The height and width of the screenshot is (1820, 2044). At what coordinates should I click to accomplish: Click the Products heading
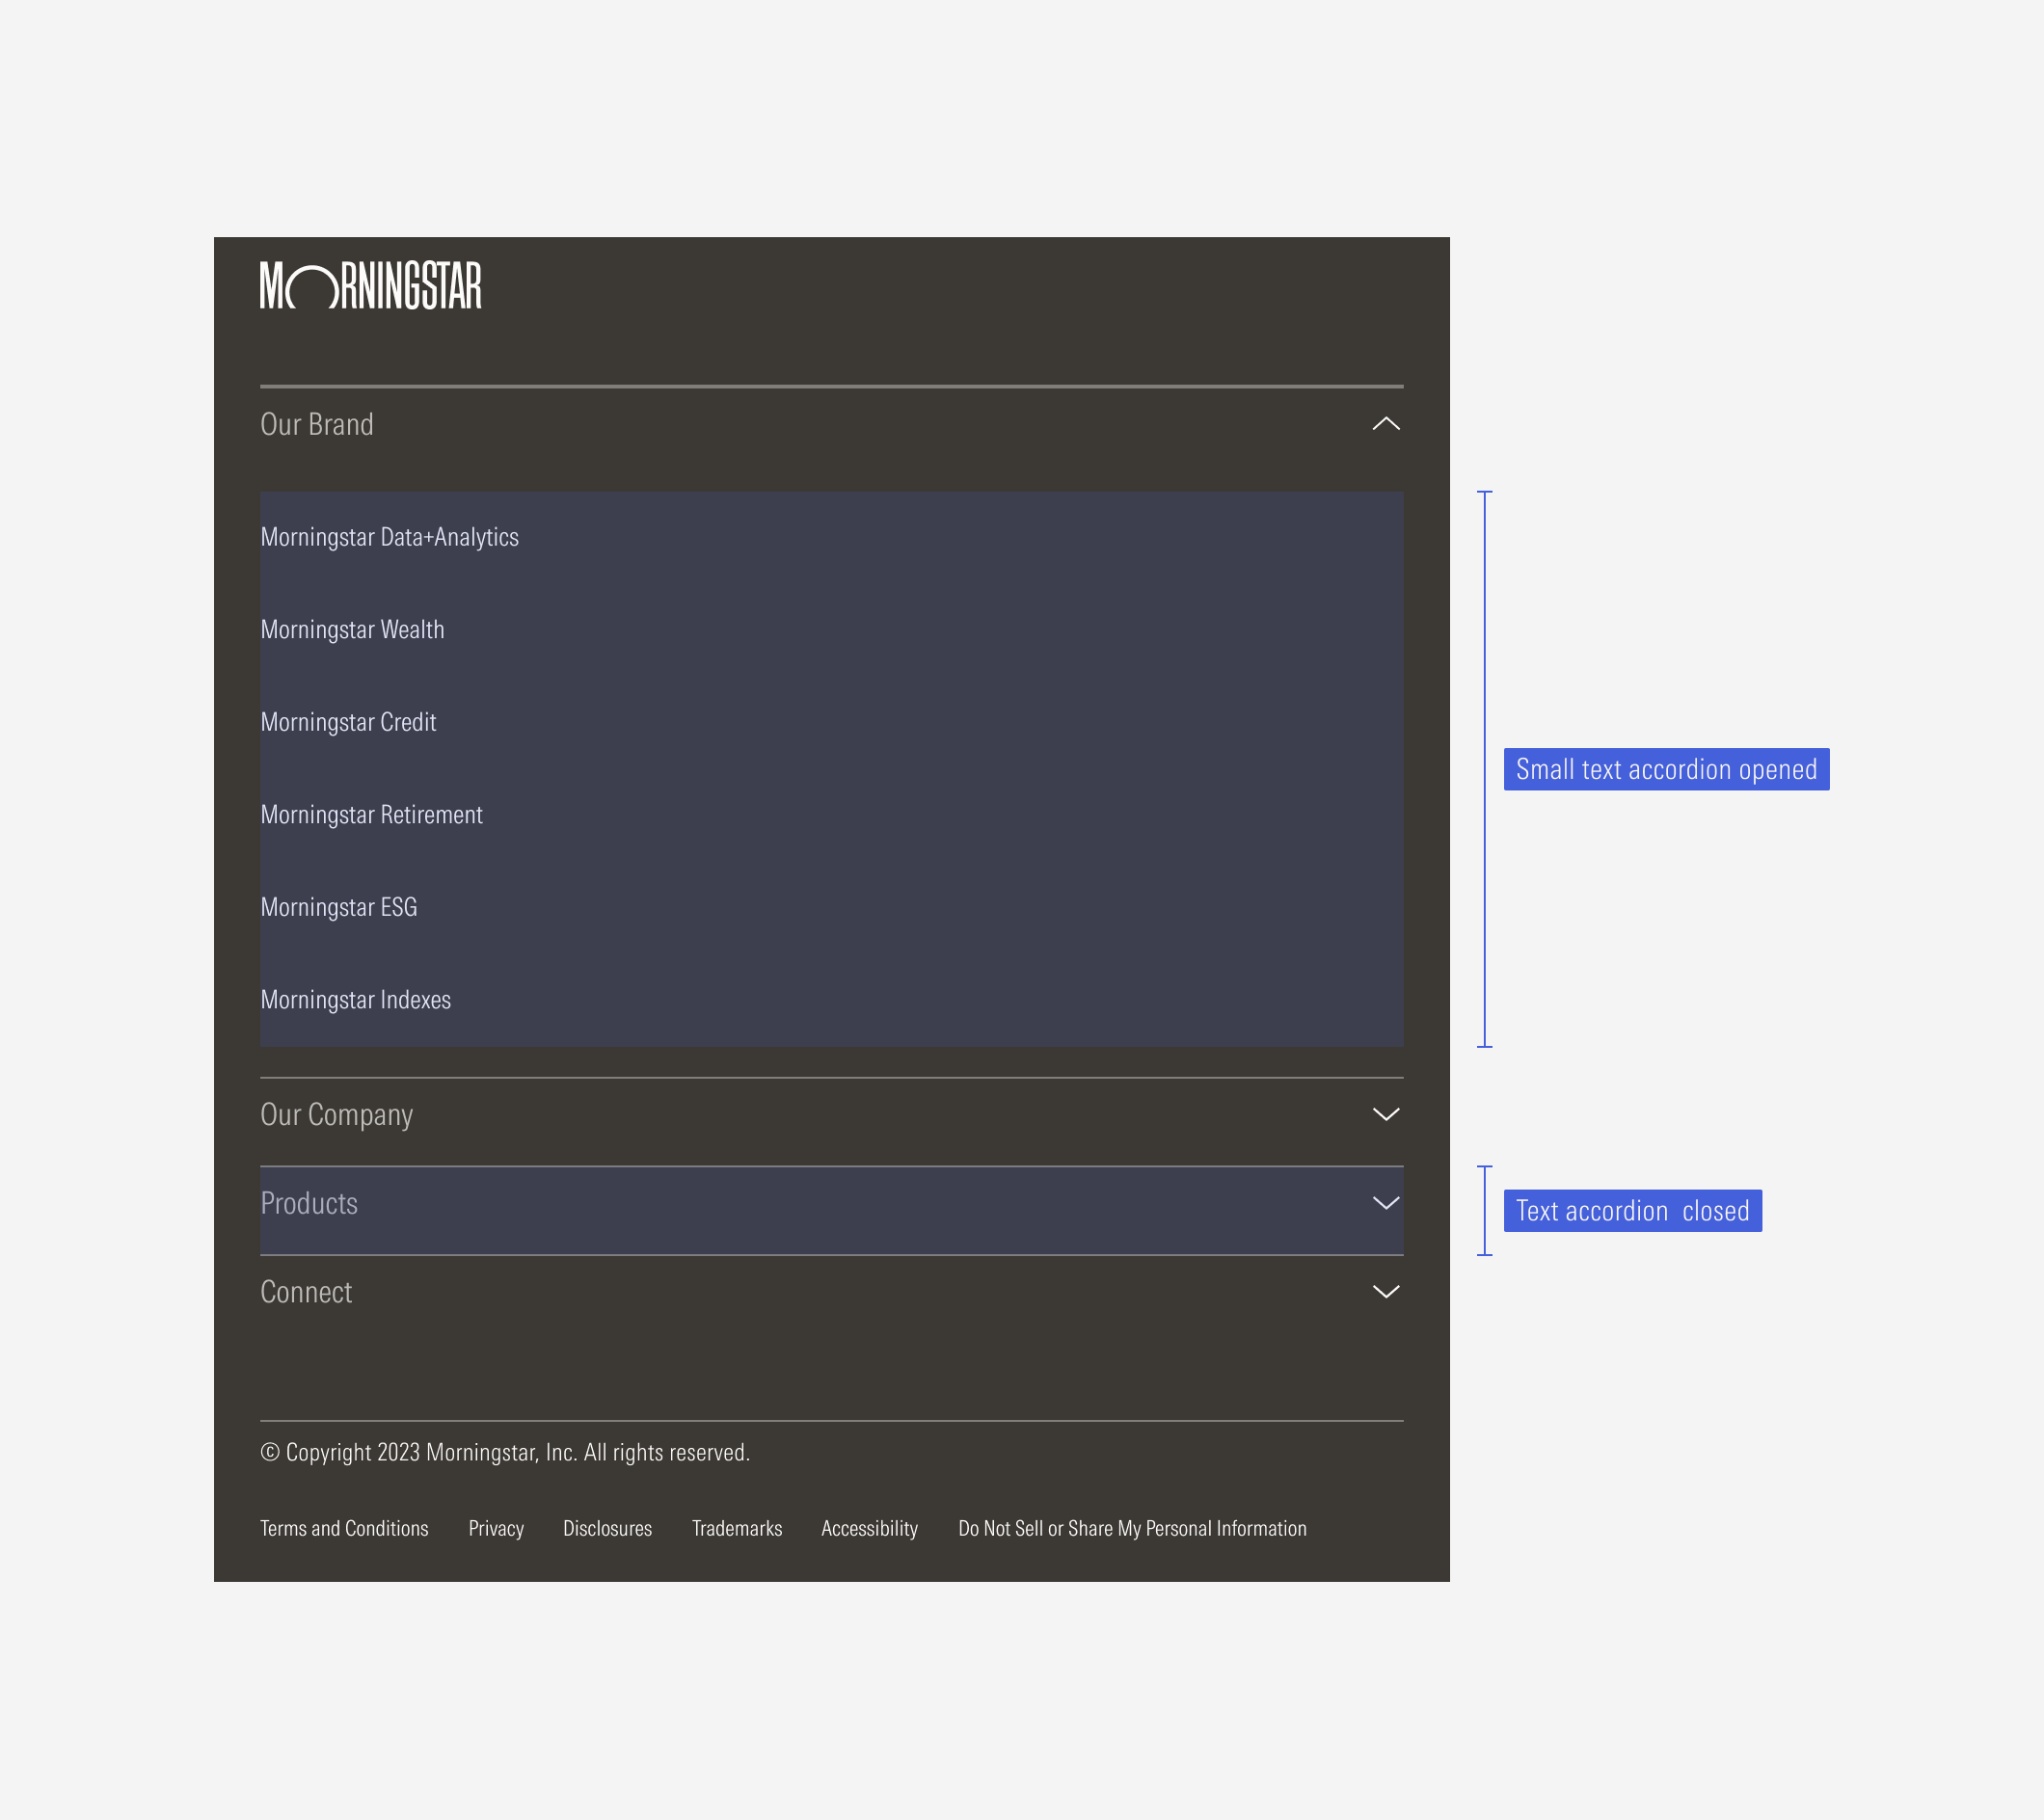point(309,1204)
